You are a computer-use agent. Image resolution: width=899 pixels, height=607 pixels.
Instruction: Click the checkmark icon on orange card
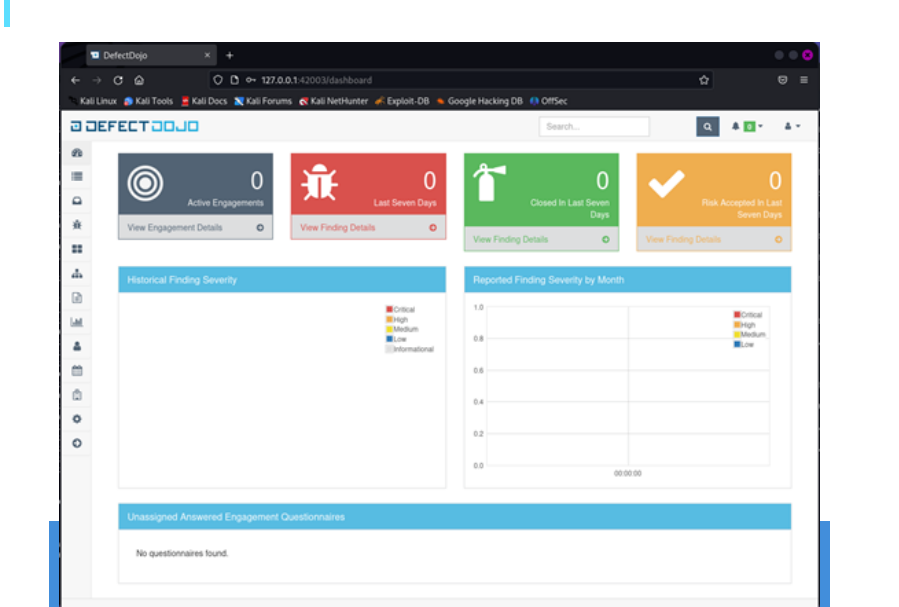click(666, 184)
